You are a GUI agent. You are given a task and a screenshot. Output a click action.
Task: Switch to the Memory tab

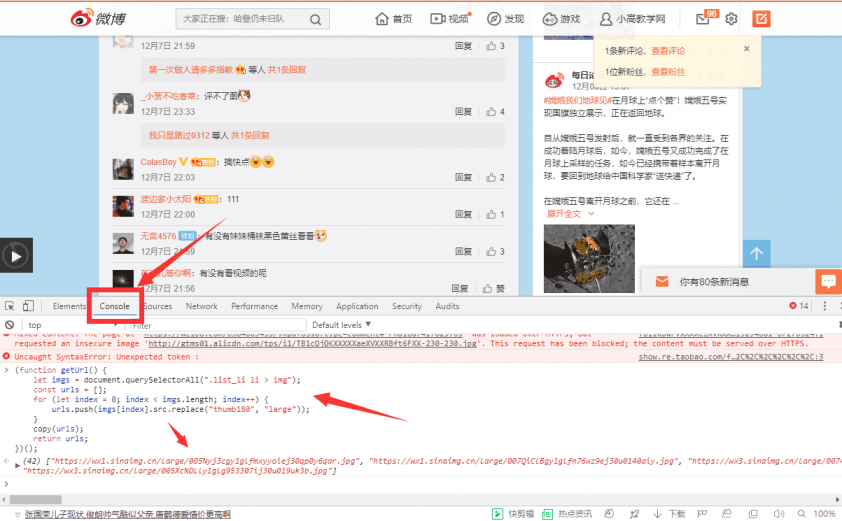(307, 306)
